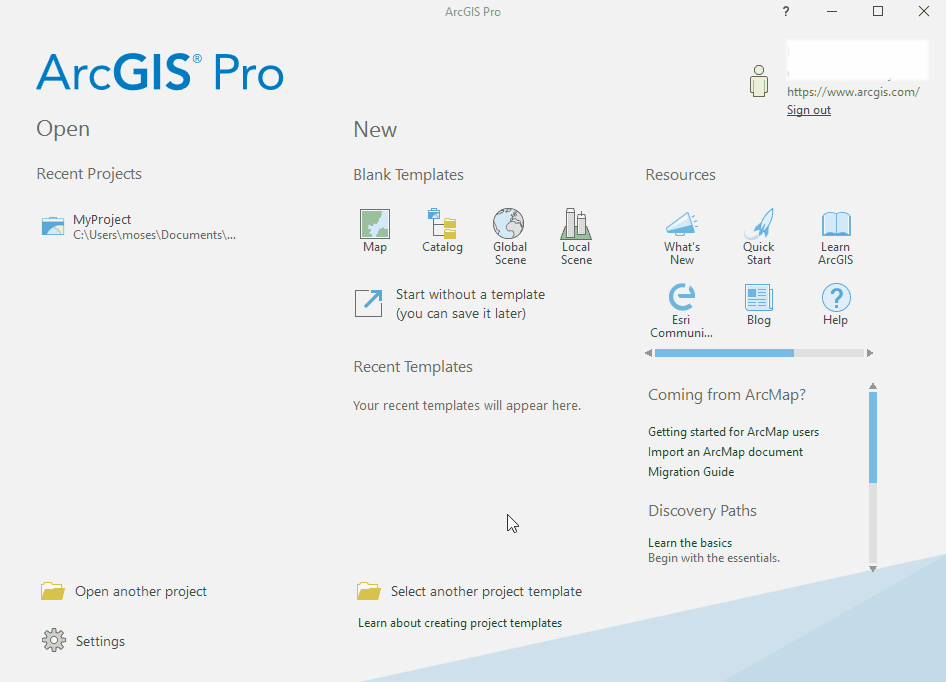Click the user profile avatar icon

click(x=759, y=81)
